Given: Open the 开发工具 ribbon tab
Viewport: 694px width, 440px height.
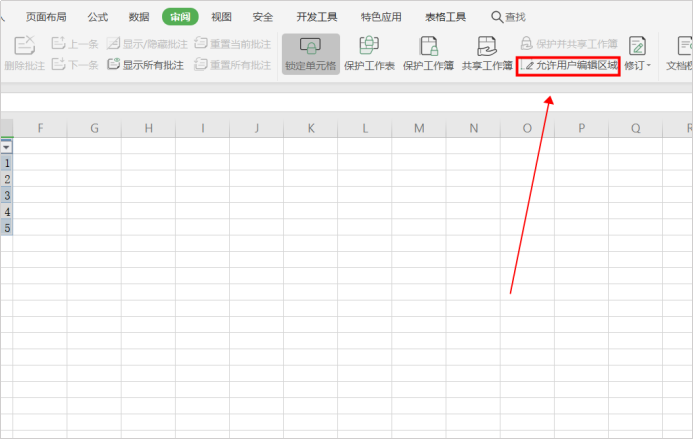Looking at the screenshot, I should click(317, 17).
